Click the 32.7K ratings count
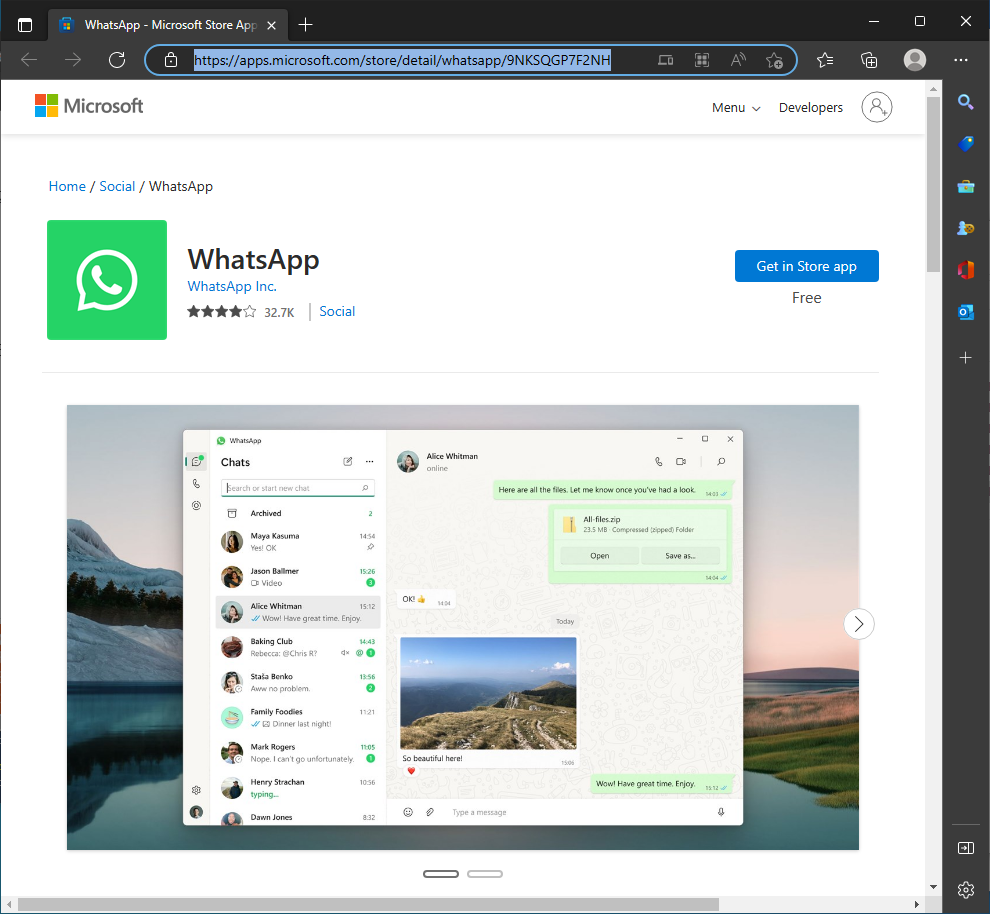 (x=279, y=312)
